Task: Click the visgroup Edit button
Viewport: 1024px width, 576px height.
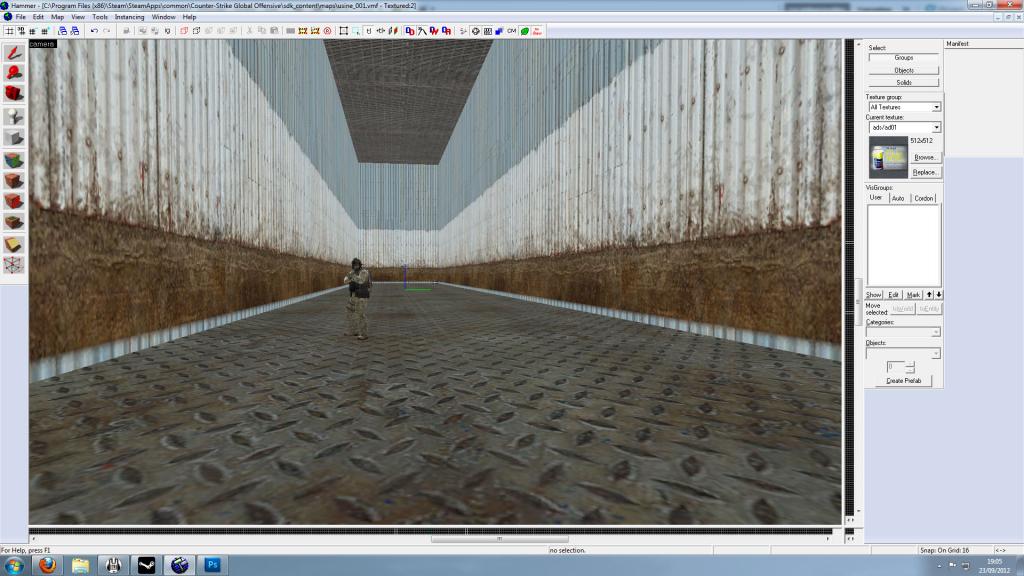Action: pos(893,295)
